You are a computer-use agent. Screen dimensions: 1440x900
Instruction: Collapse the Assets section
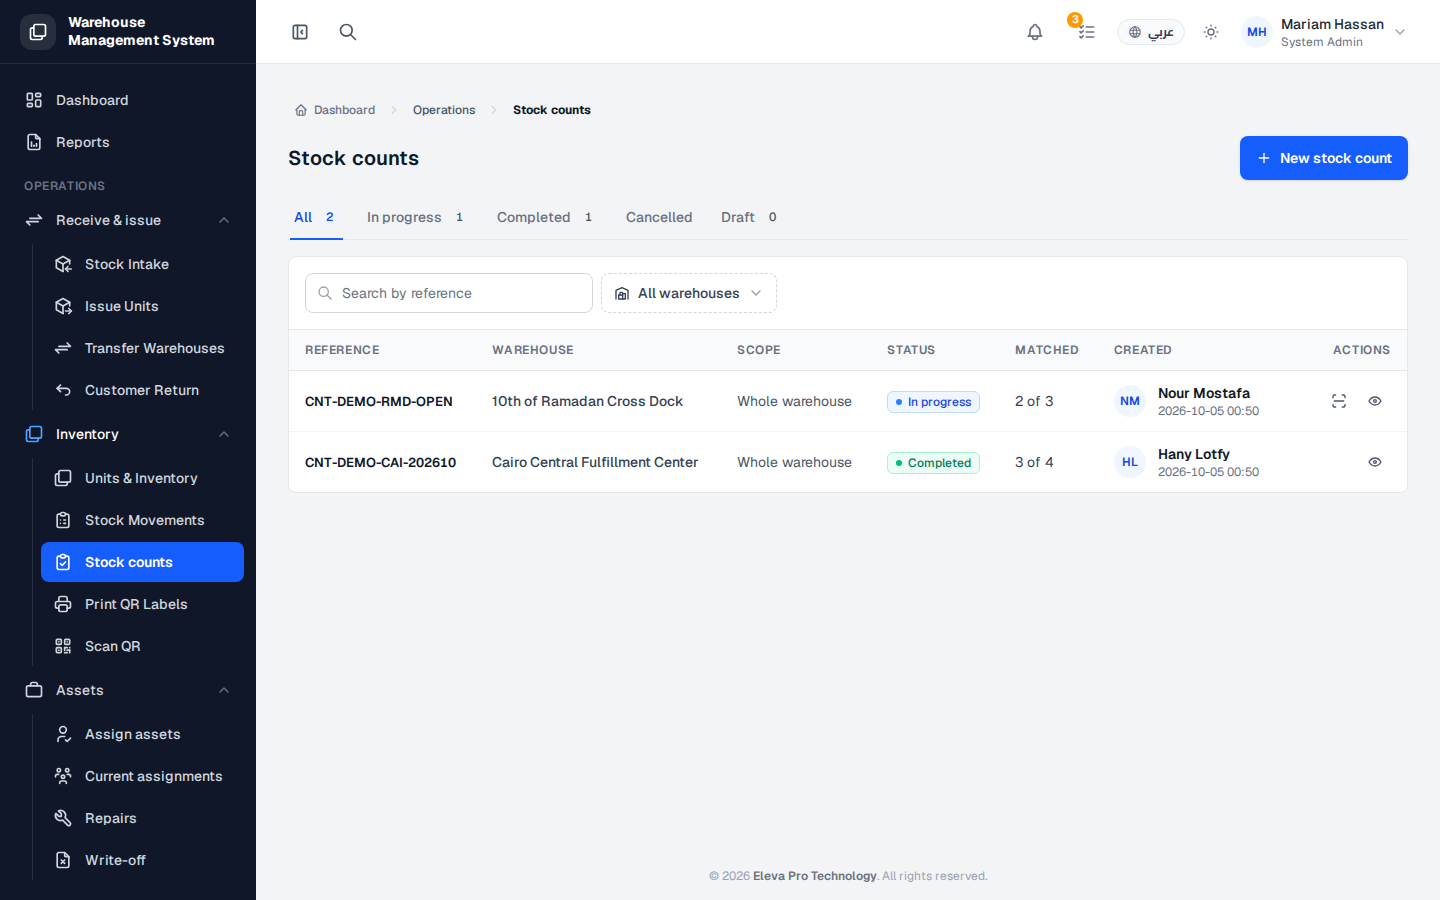(128, 690)
